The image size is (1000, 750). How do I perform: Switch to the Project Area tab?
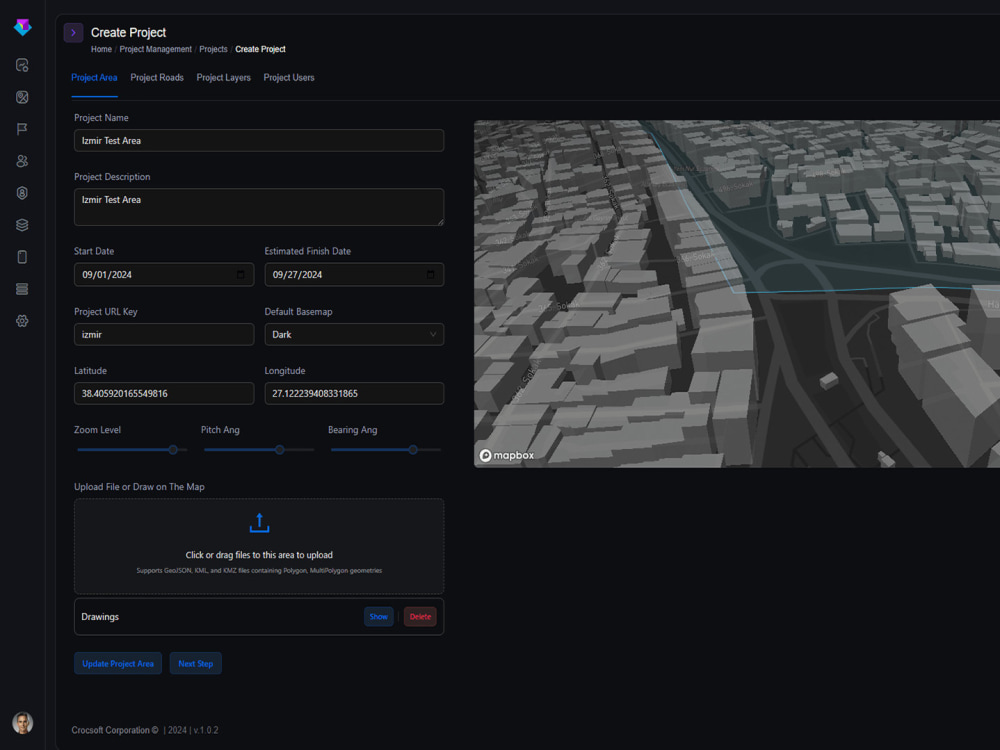click(x=94, y=78)
